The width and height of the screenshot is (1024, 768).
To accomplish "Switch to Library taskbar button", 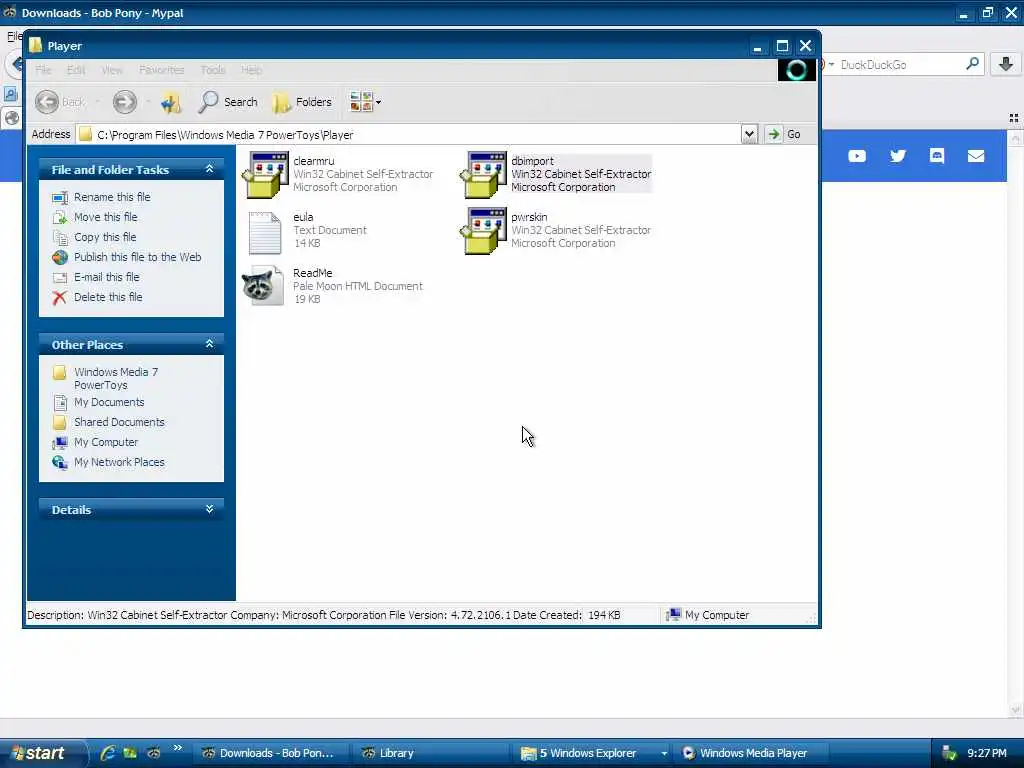I will (431, 753).
